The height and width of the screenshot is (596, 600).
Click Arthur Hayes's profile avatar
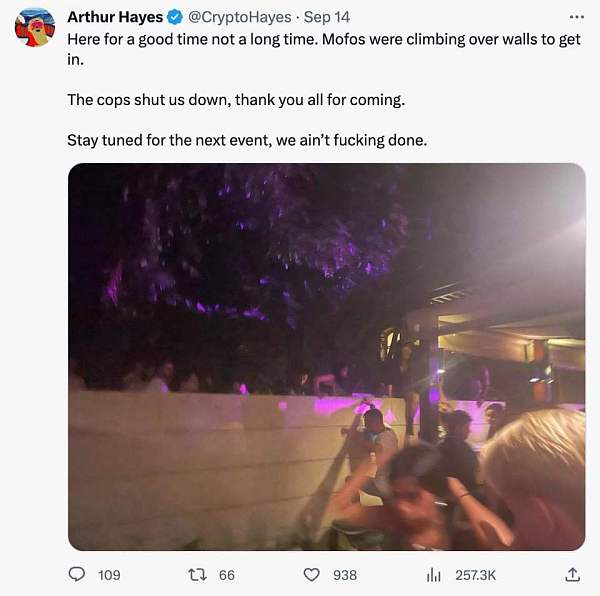coord(34,27)
